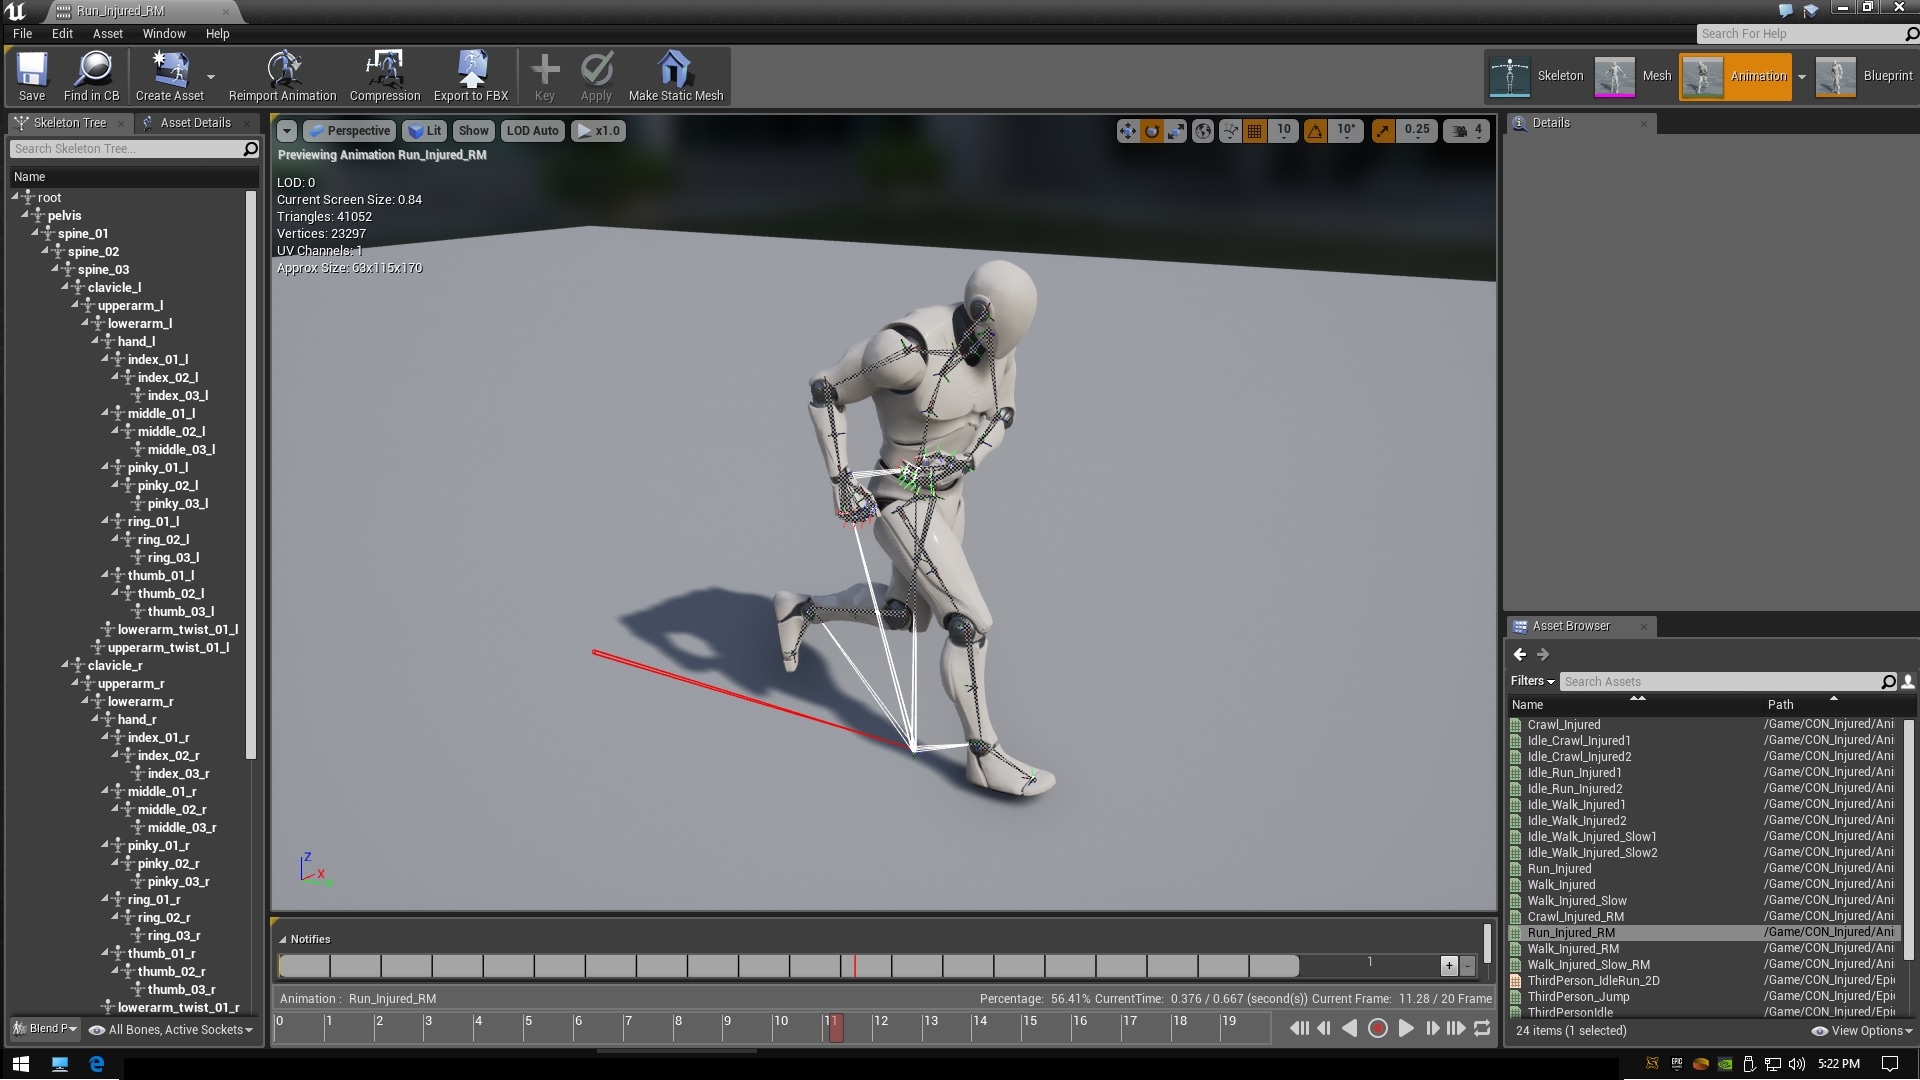The height and width of the screenshot is (1080, 1920).
Task: Open the Perspective view dropdown
Action: click(x=349, y=130)
